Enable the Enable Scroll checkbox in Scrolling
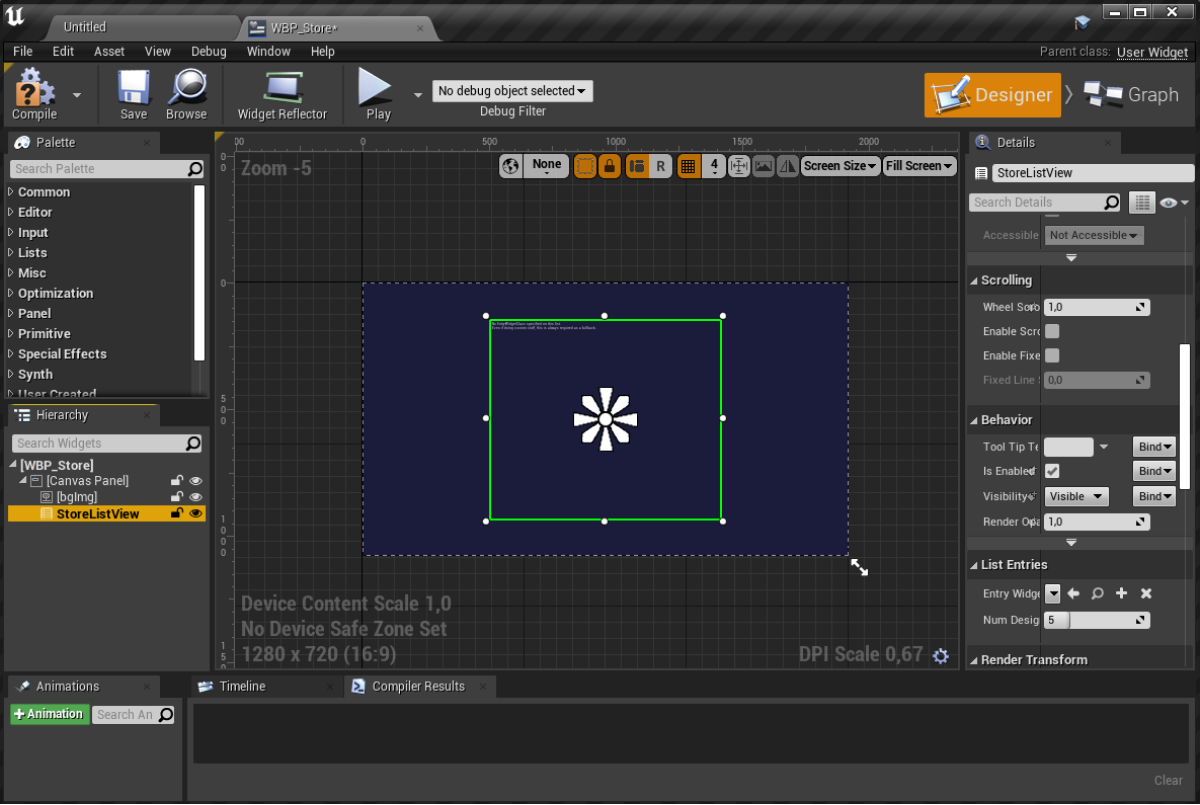The height and width of the screenshot is (805, 1200). pos(1052,331)
